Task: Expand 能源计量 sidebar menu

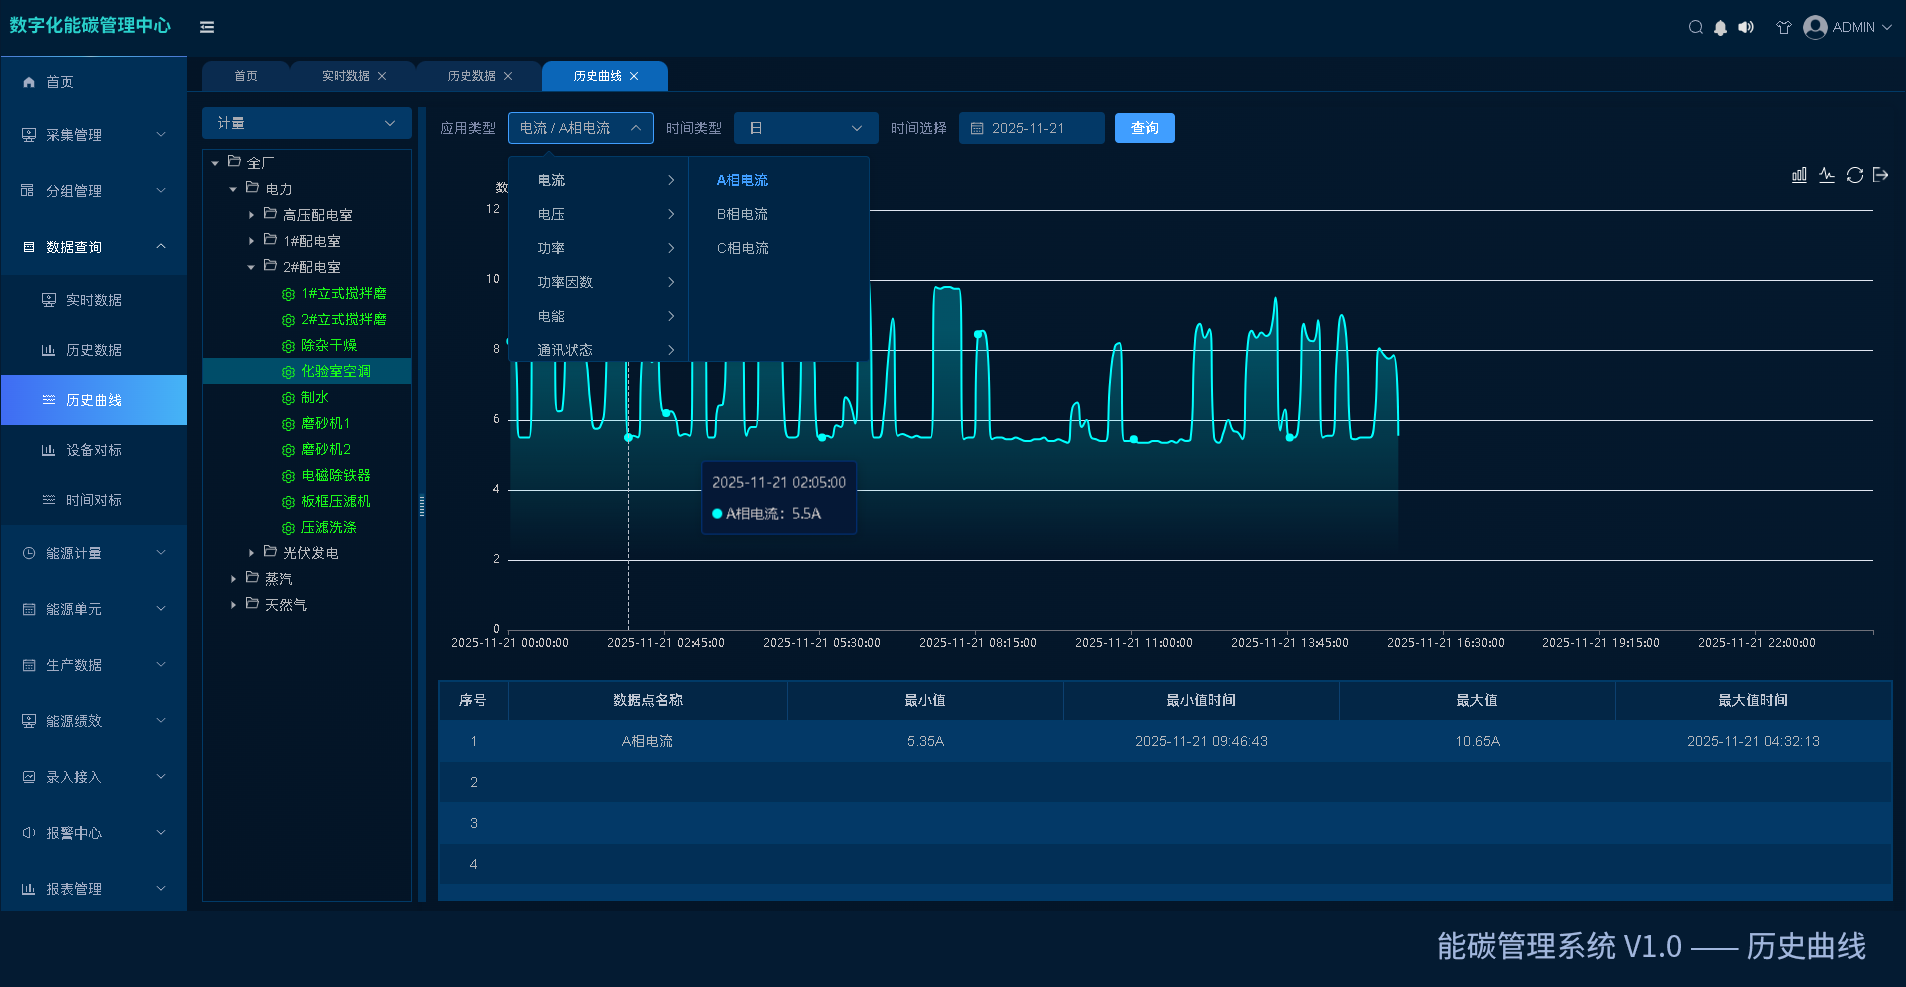Action: click(94, 553)
